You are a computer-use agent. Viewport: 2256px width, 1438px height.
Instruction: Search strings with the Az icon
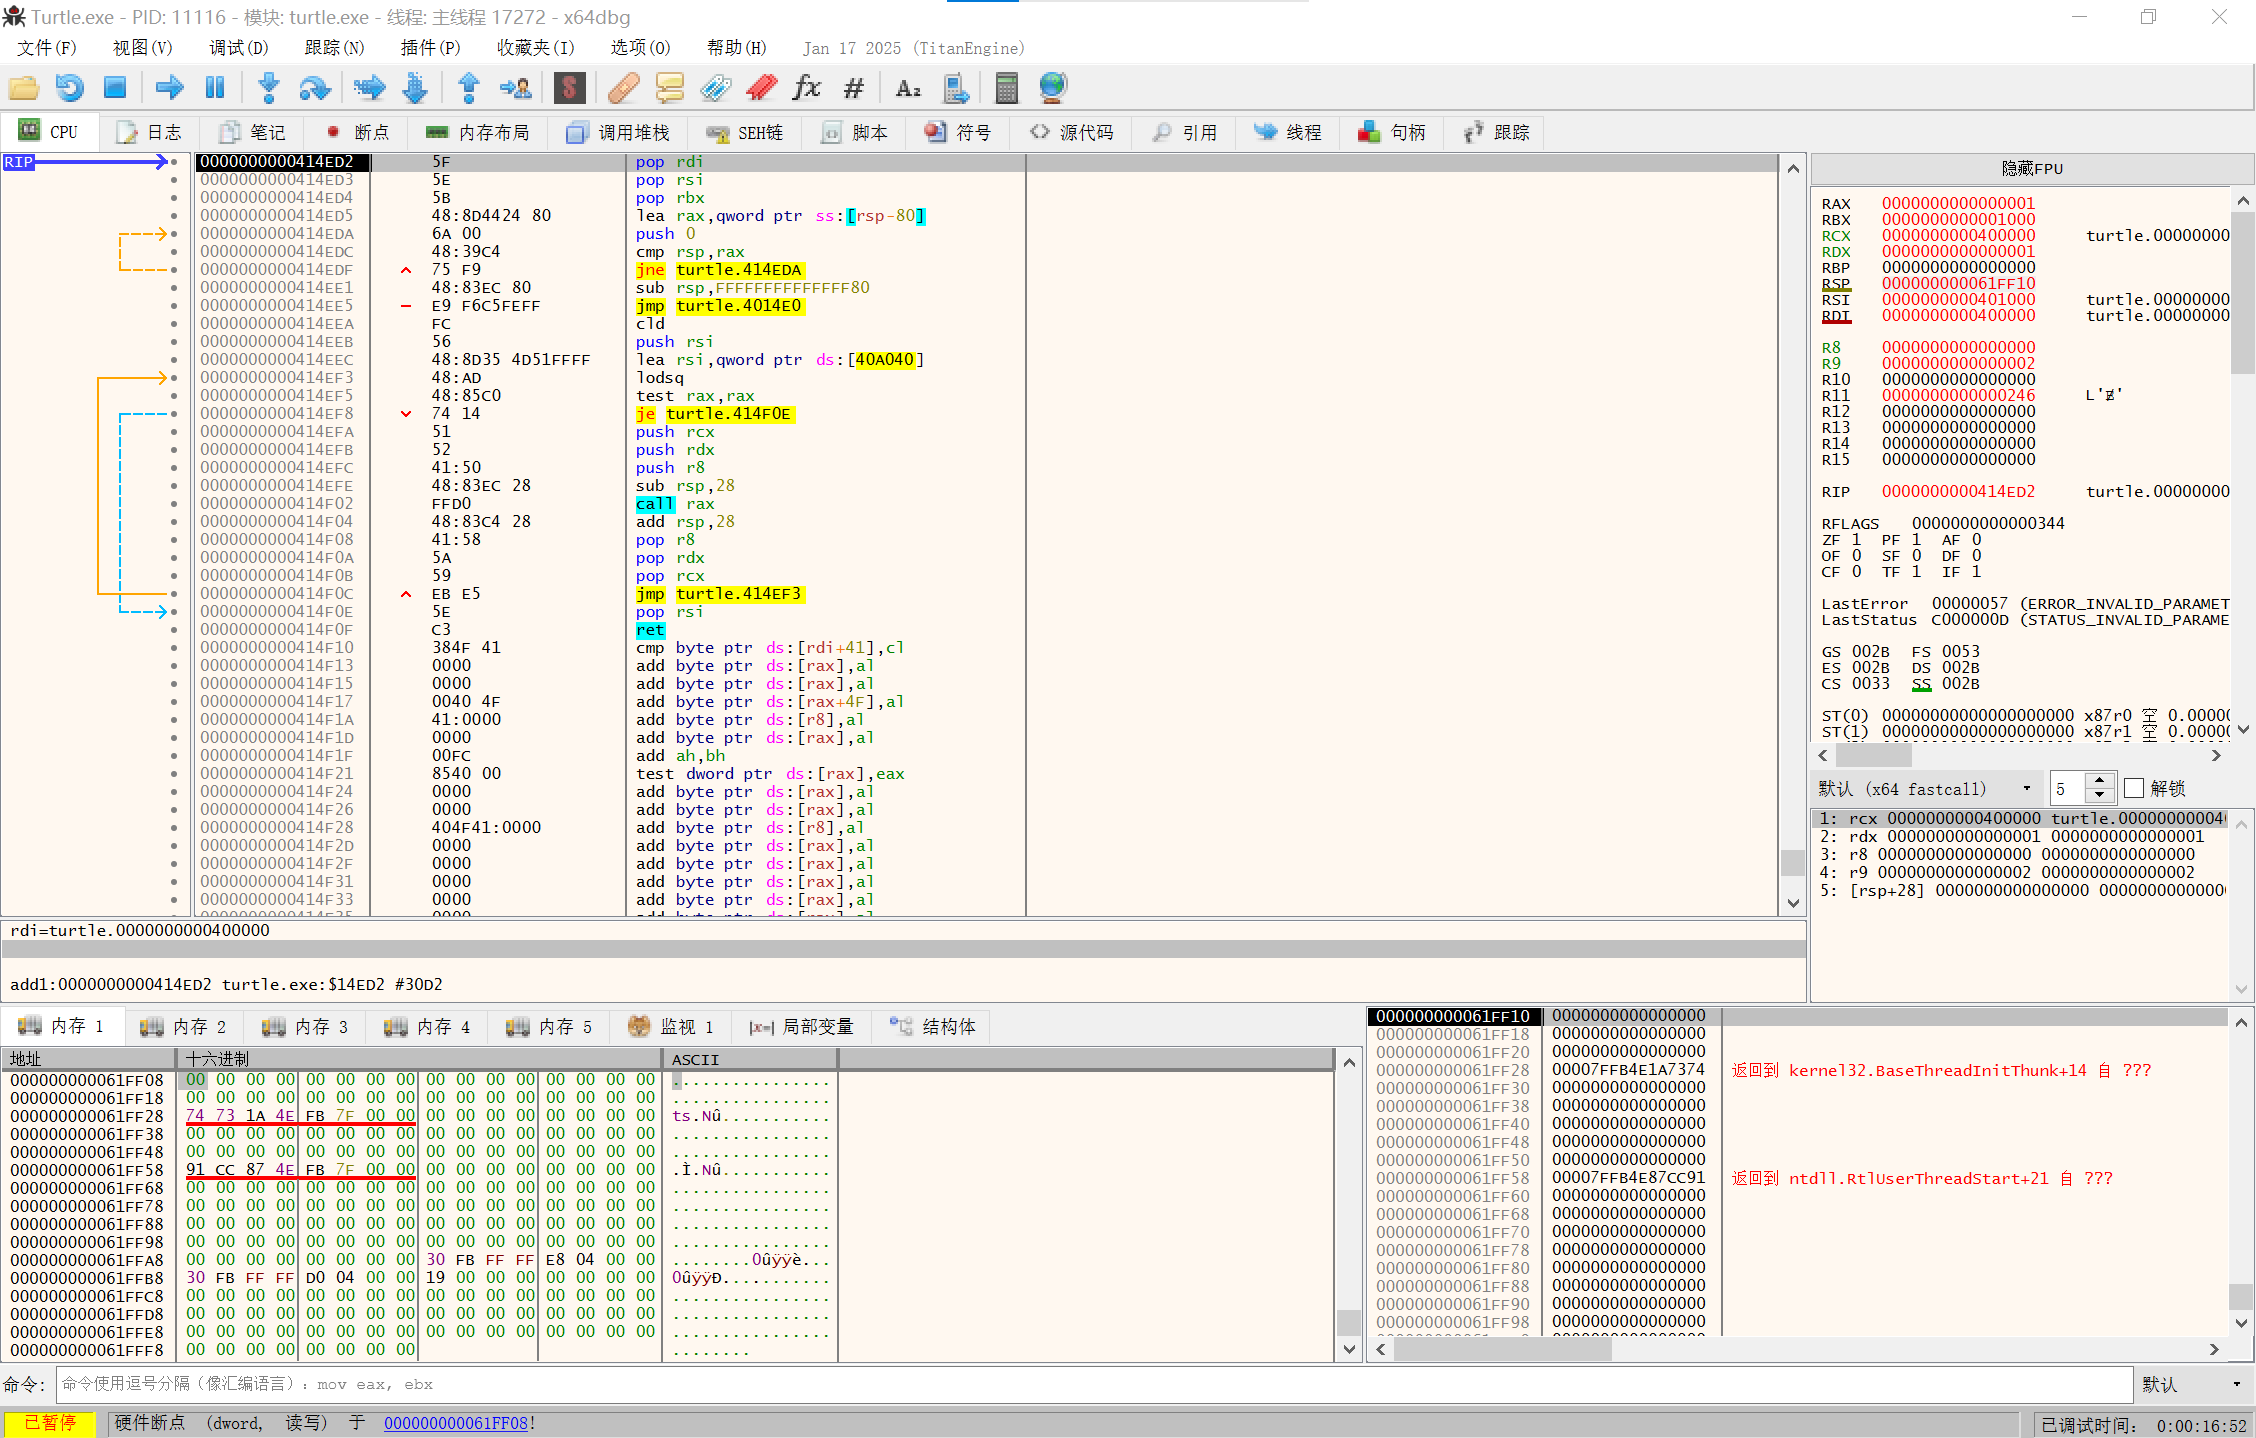click(908, 88)
